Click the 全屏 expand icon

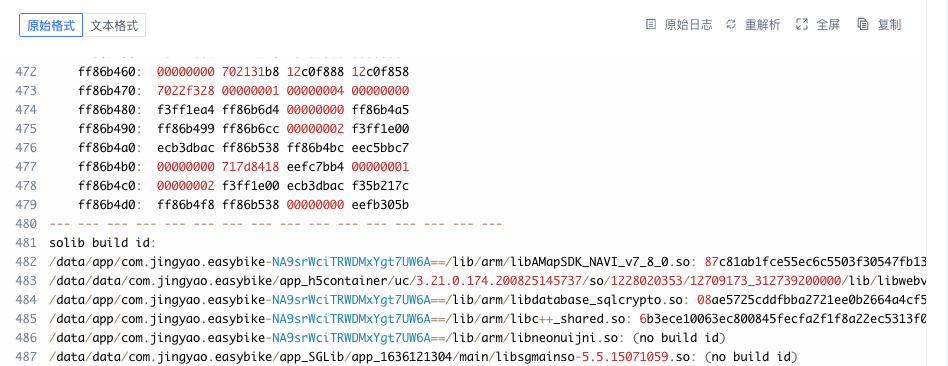pyautogui.click(x=802, y=25)
